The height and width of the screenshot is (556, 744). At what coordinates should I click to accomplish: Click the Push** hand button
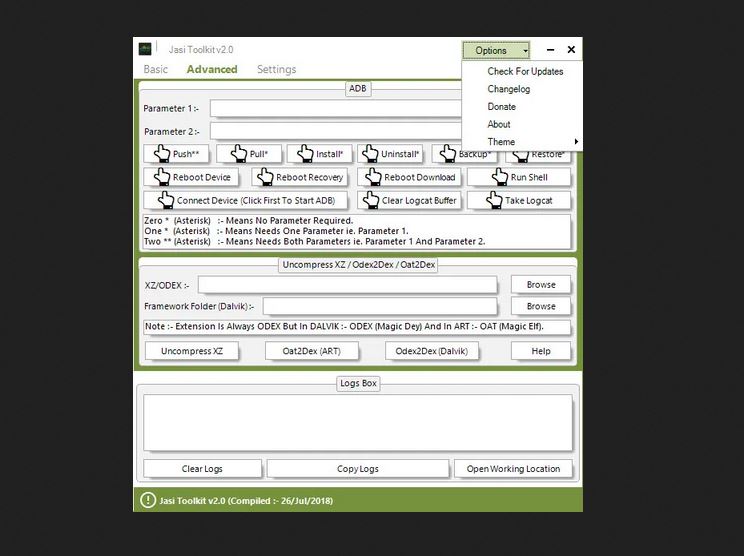[176, 154]
